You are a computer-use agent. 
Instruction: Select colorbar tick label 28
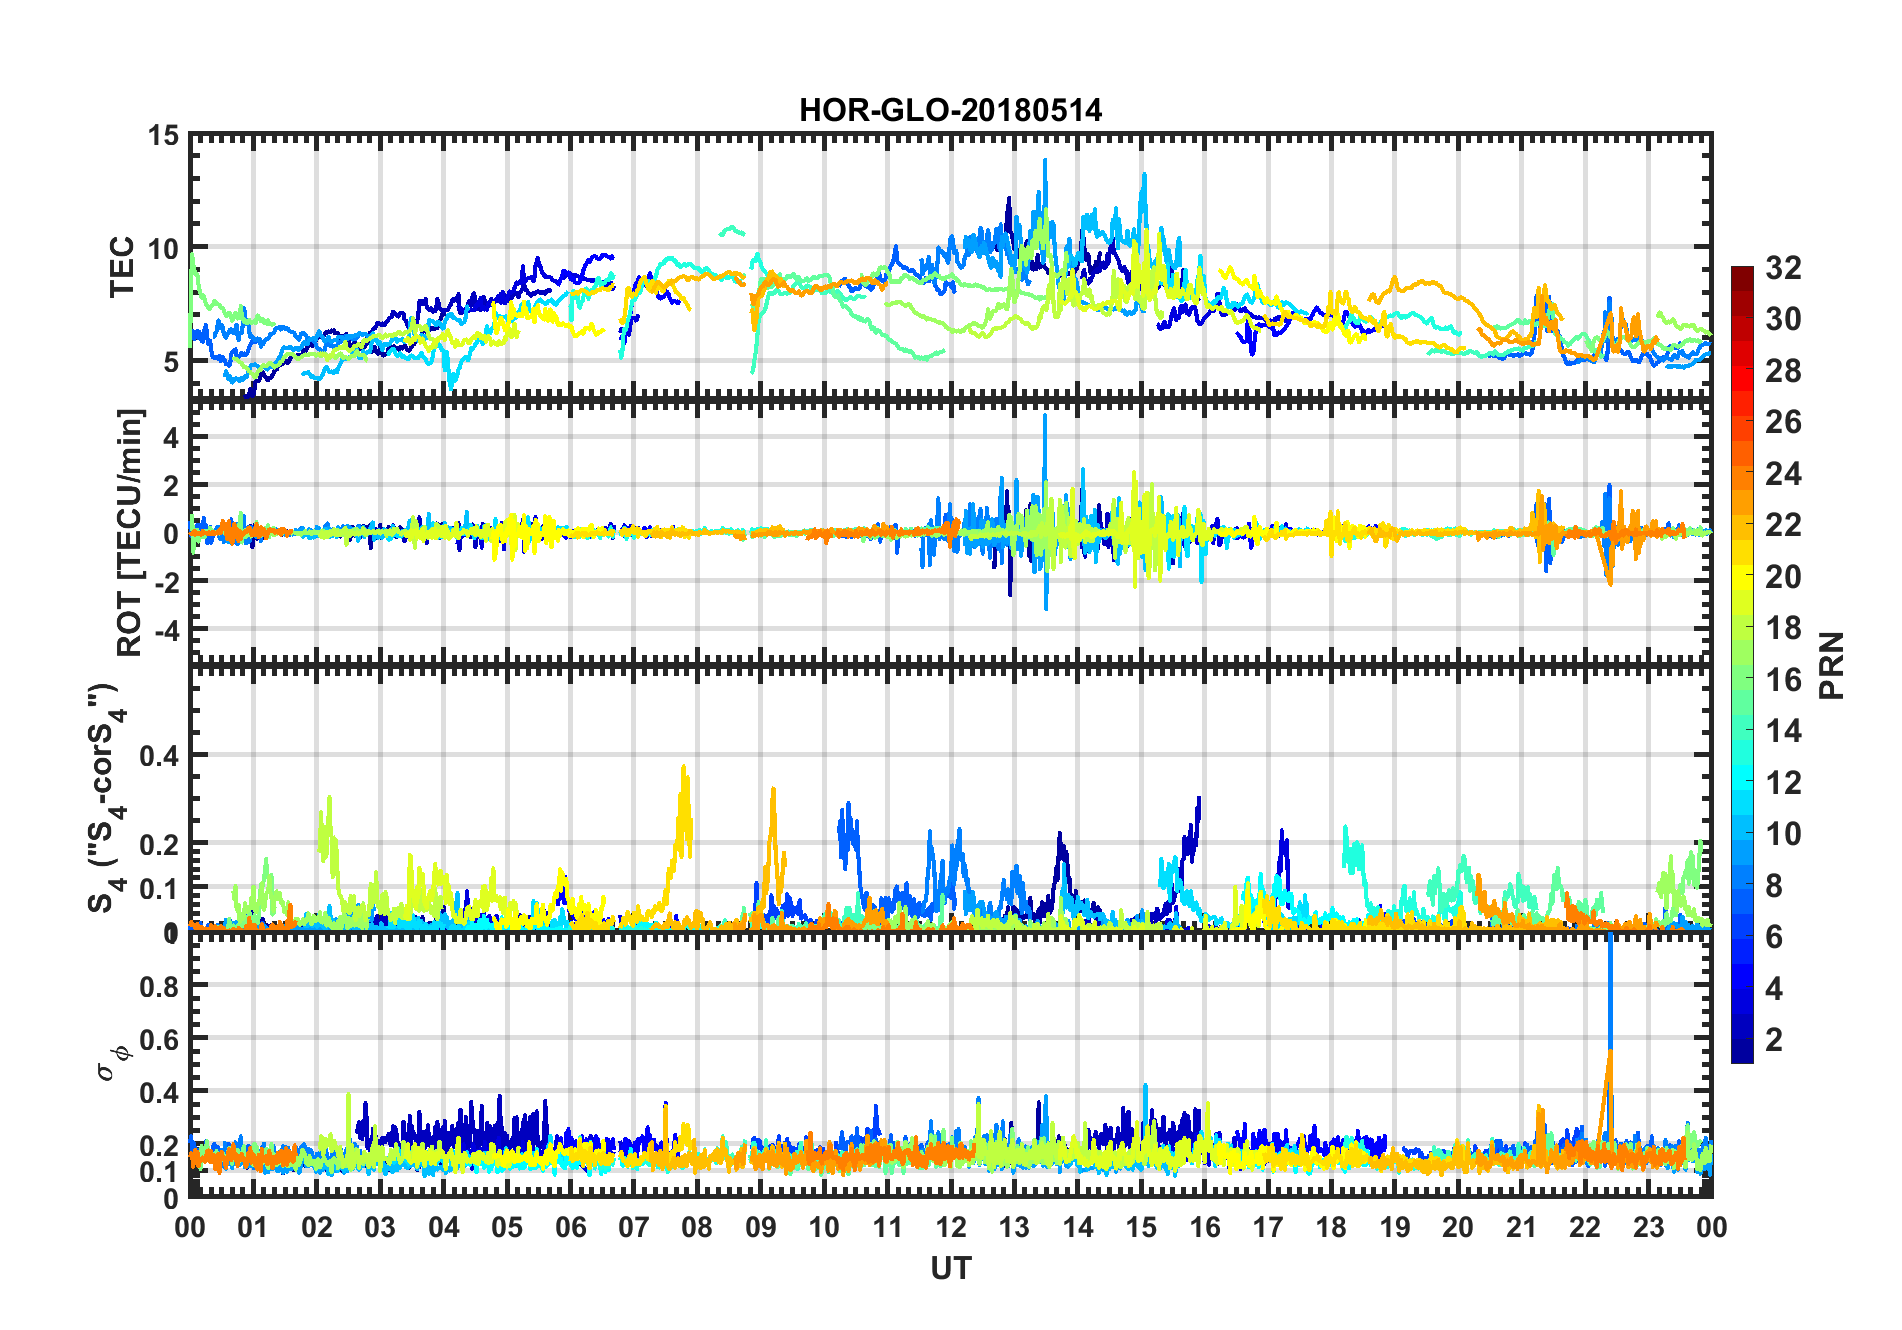pyautogui.click(x=1783, y=371)
